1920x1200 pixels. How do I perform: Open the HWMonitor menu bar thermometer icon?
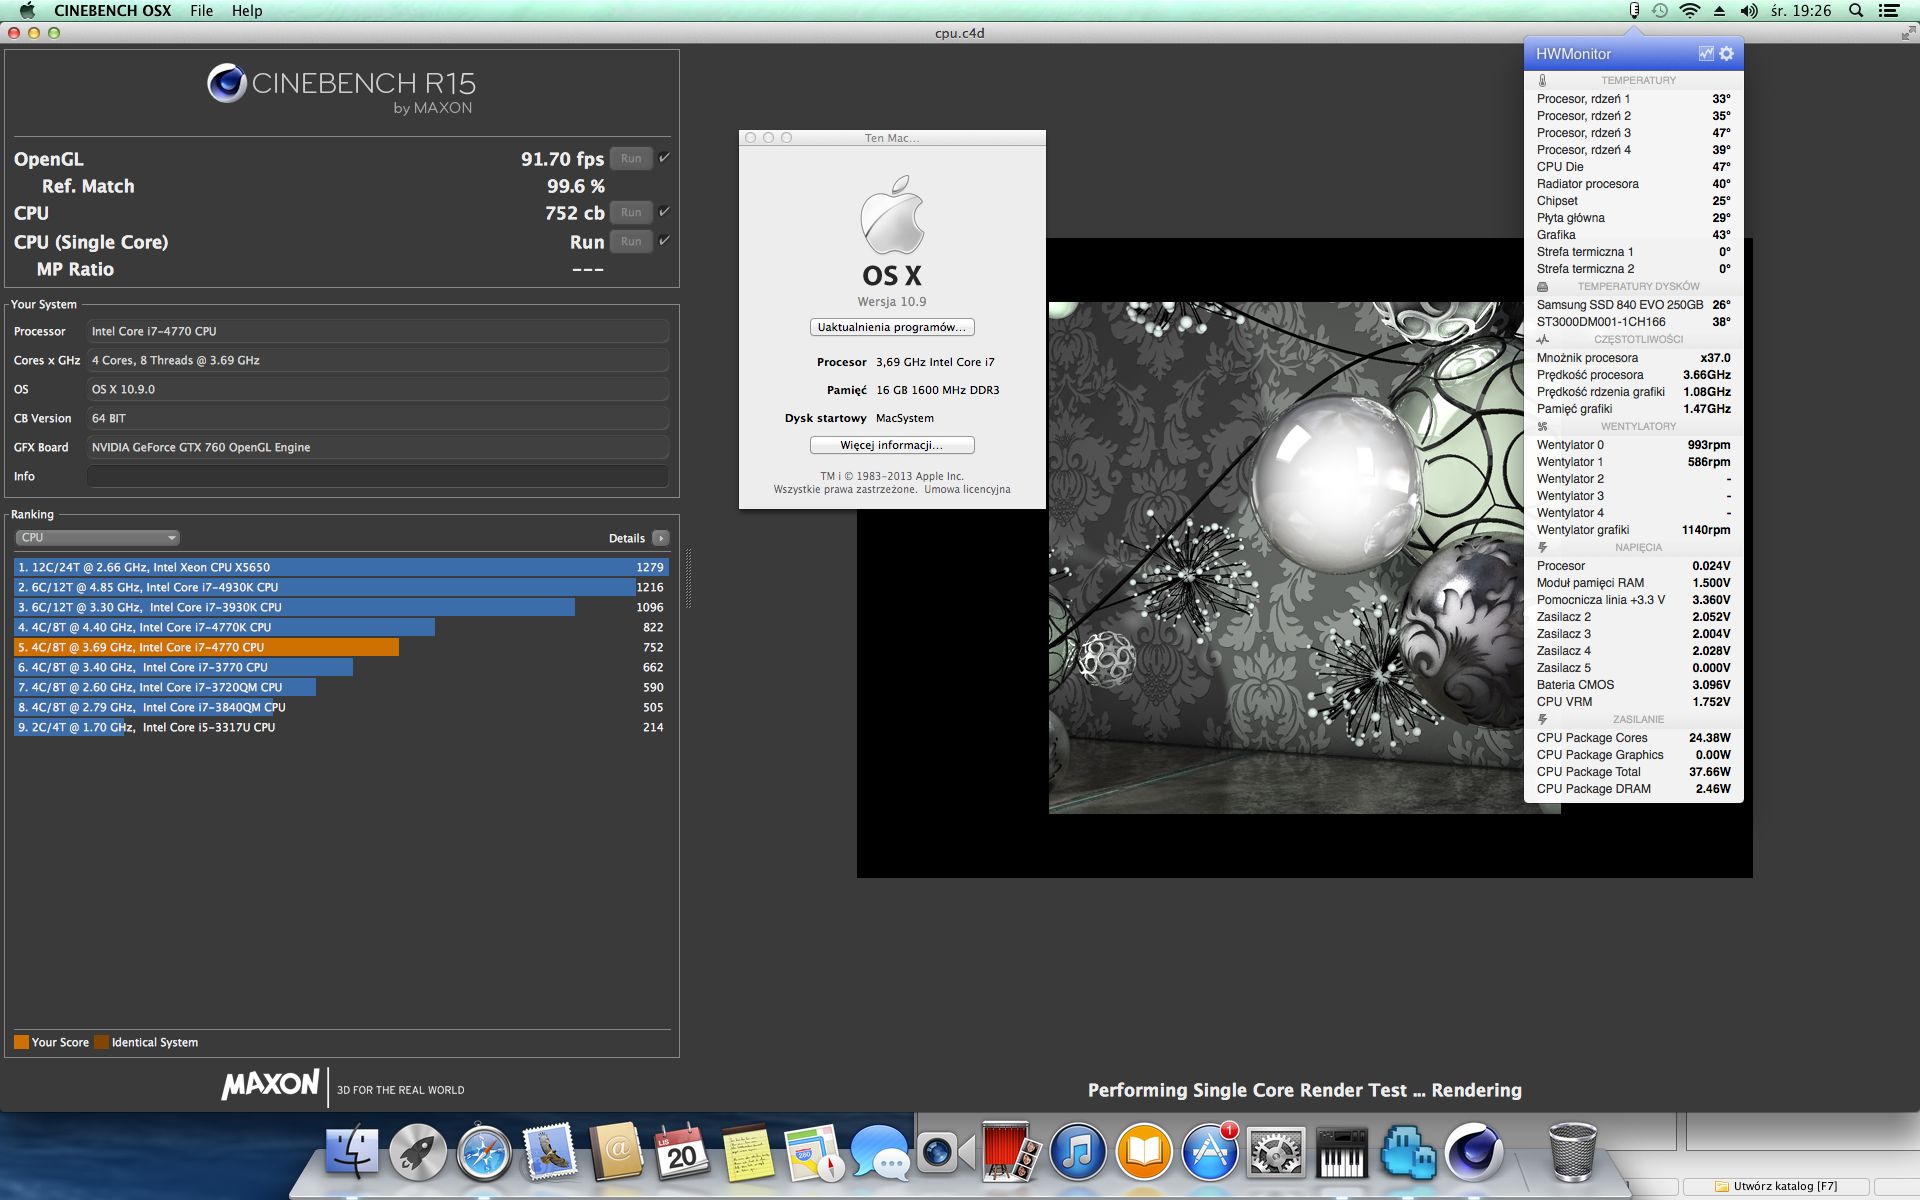pos(1634,11)
